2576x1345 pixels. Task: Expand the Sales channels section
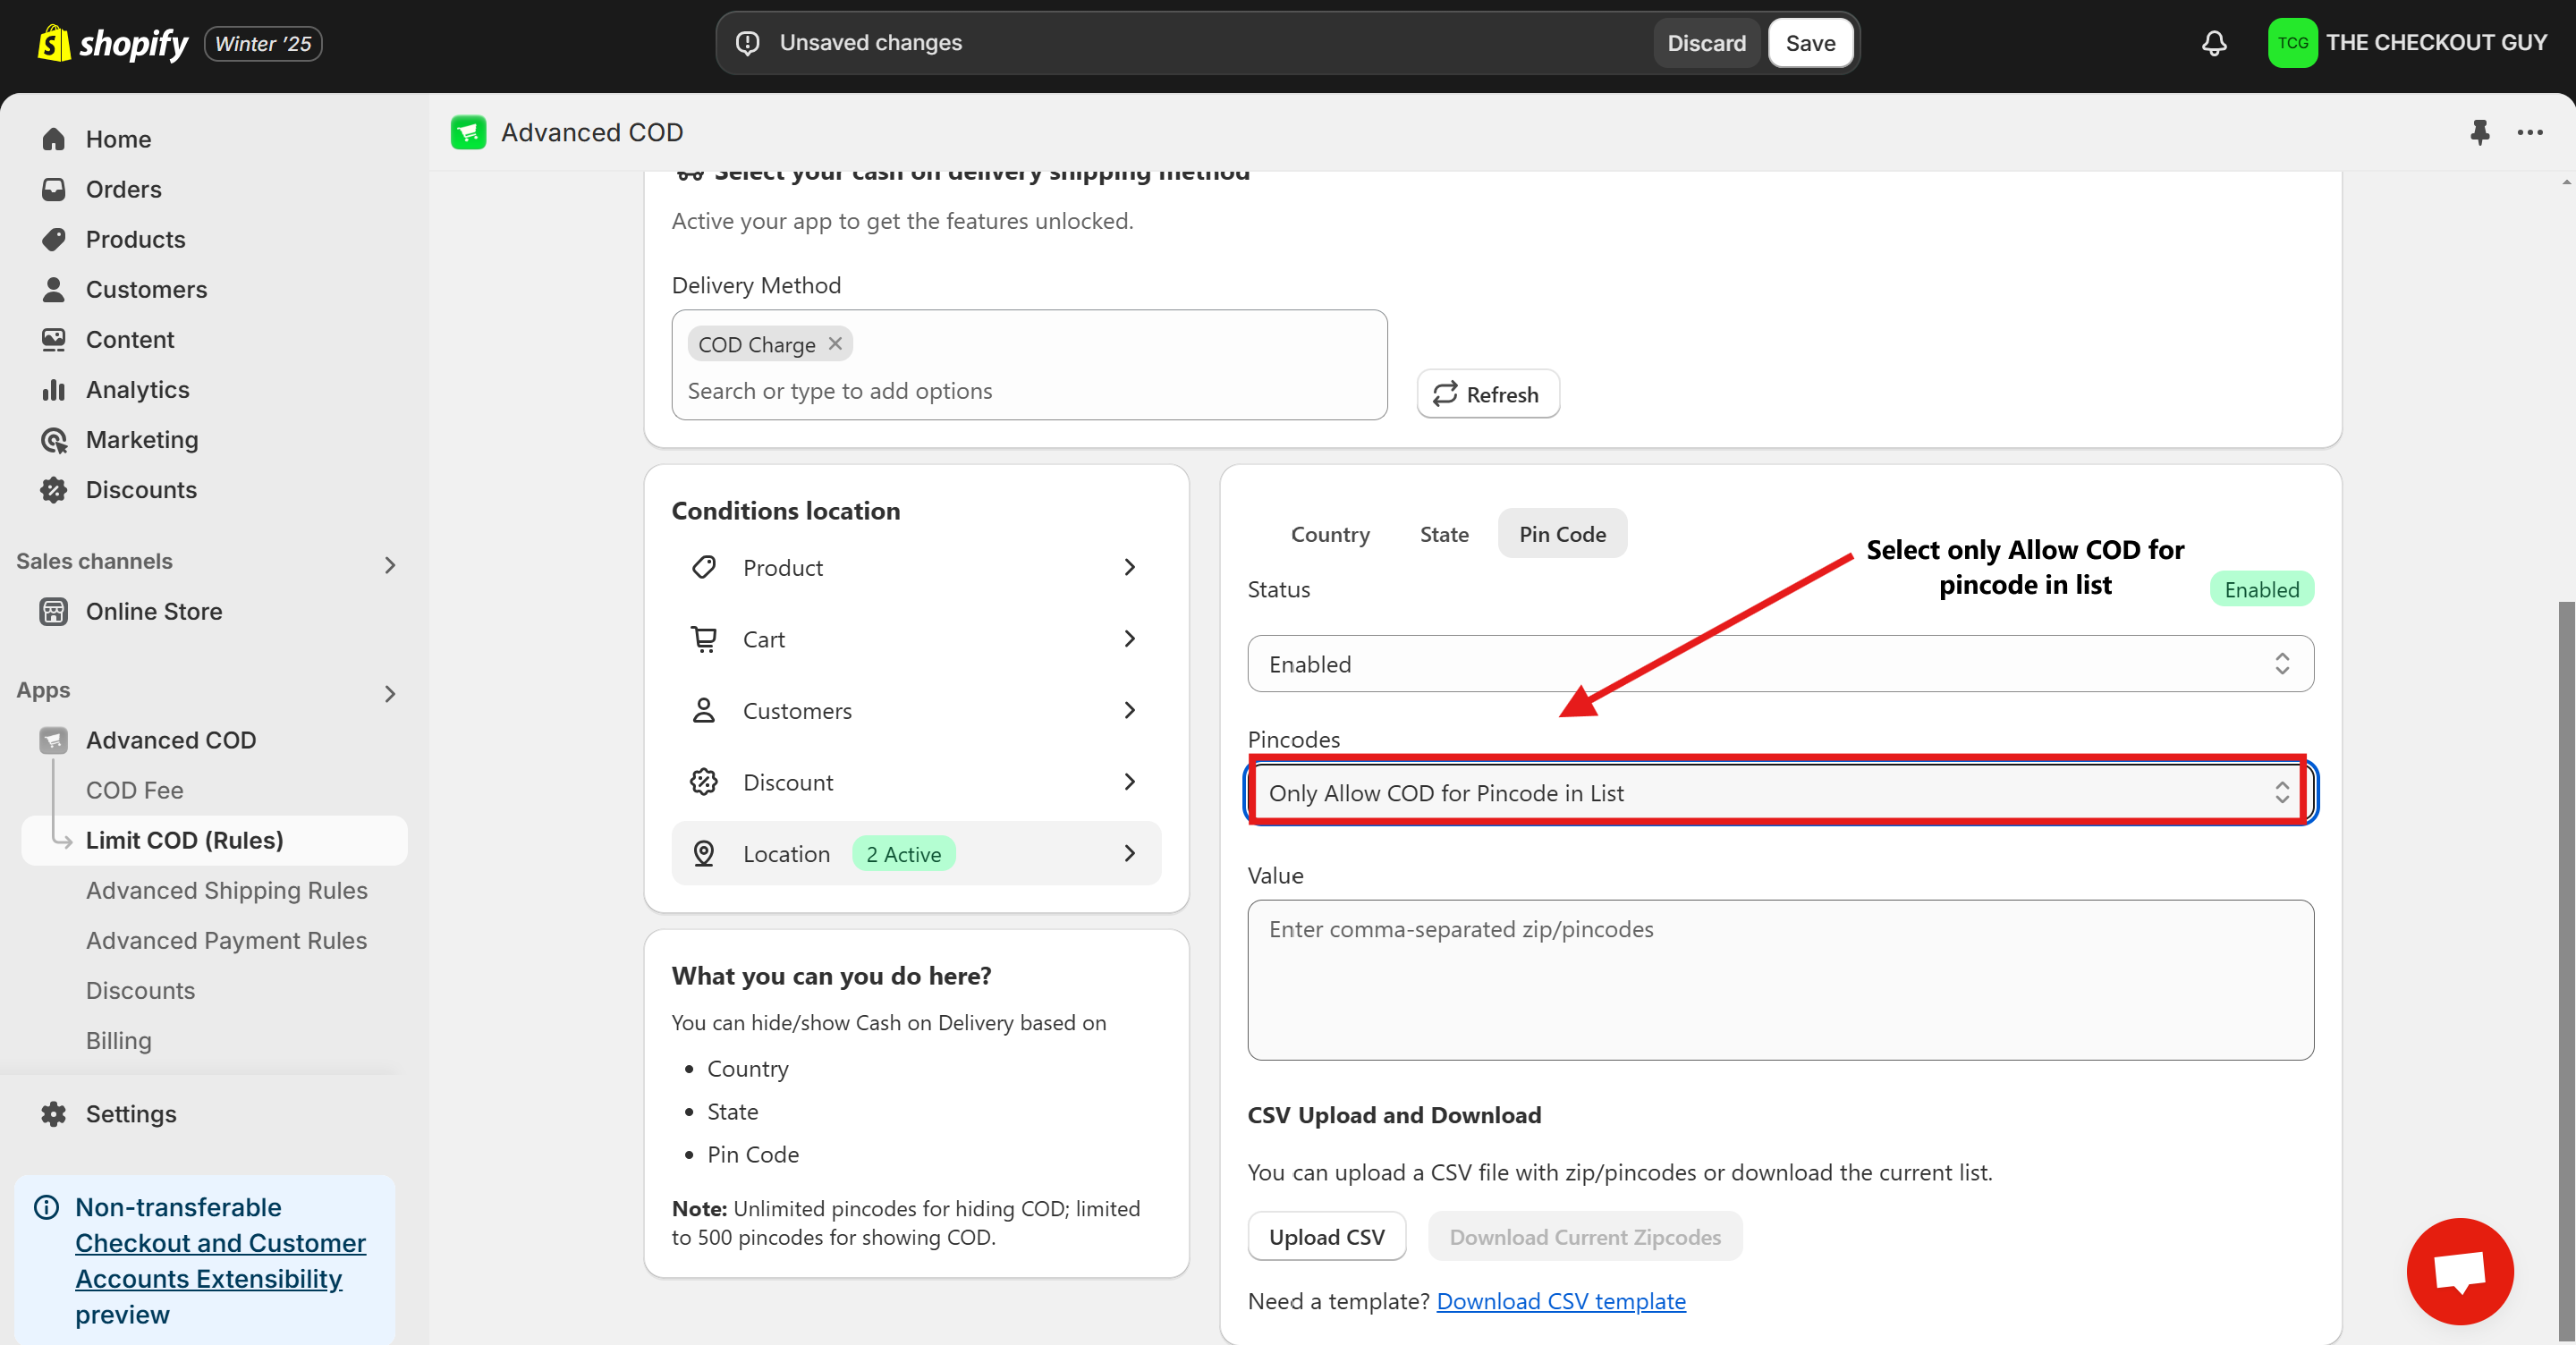[390, 565]
